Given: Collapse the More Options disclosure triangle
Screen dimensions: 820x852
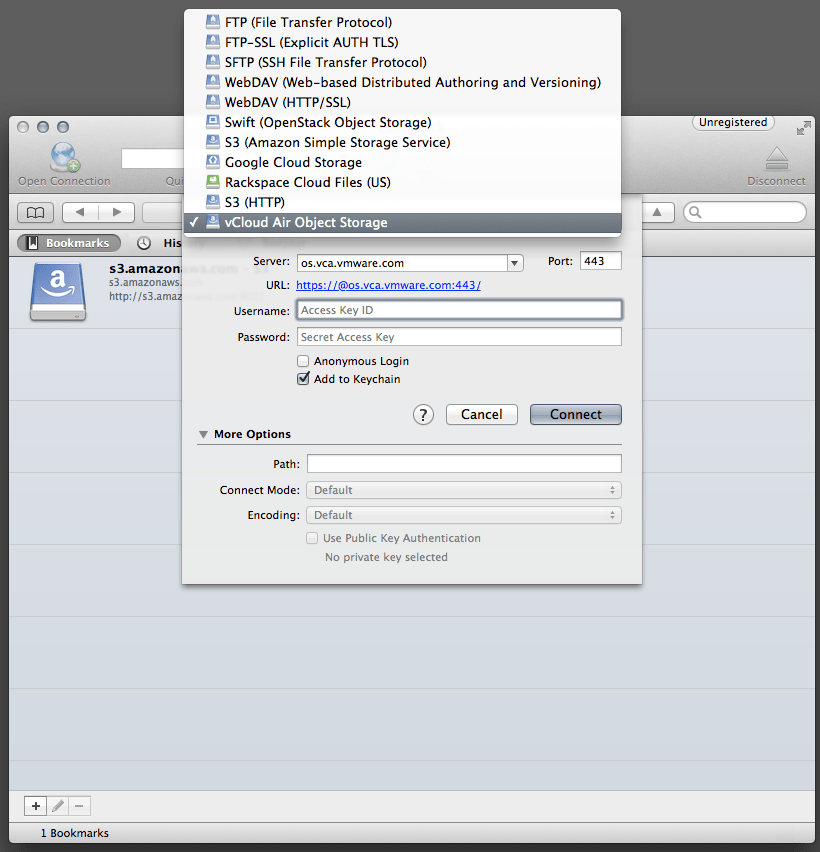Looking at the screenshot, I should coord(204,434).
